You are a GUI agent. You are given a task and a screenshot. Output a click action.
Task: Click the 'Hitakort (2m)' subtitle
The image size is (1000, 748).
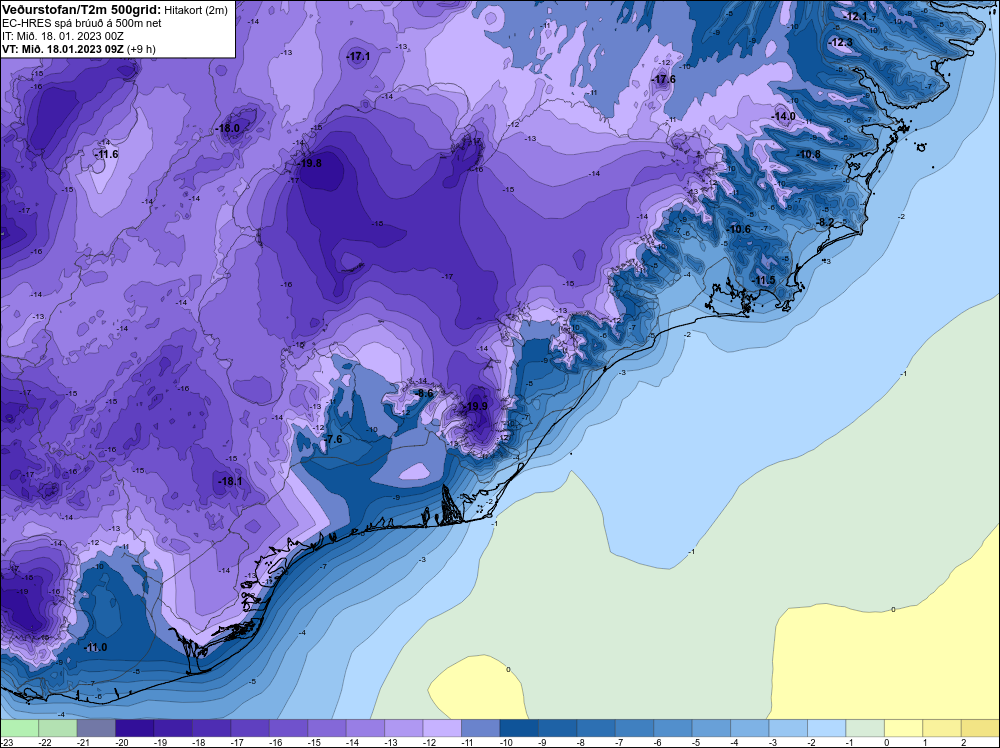[x=196, y=10]
